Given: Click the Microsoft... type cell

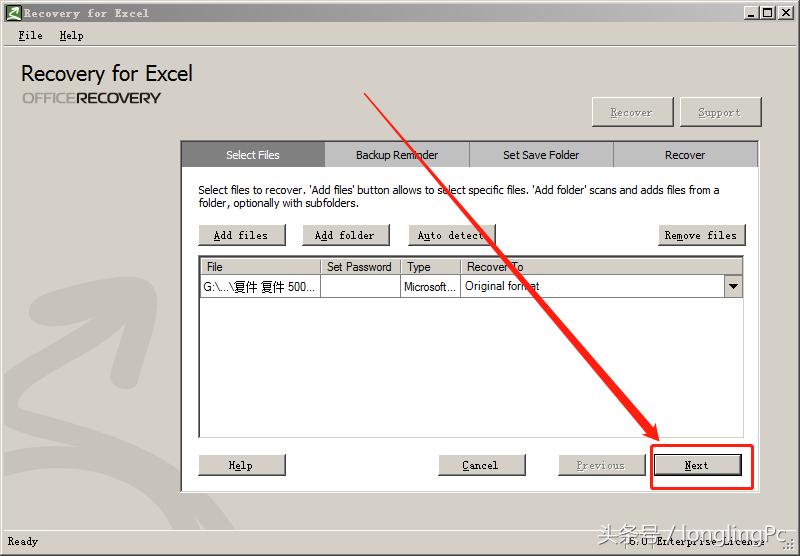Looking at the screenshot, I should tap(431, 287).
